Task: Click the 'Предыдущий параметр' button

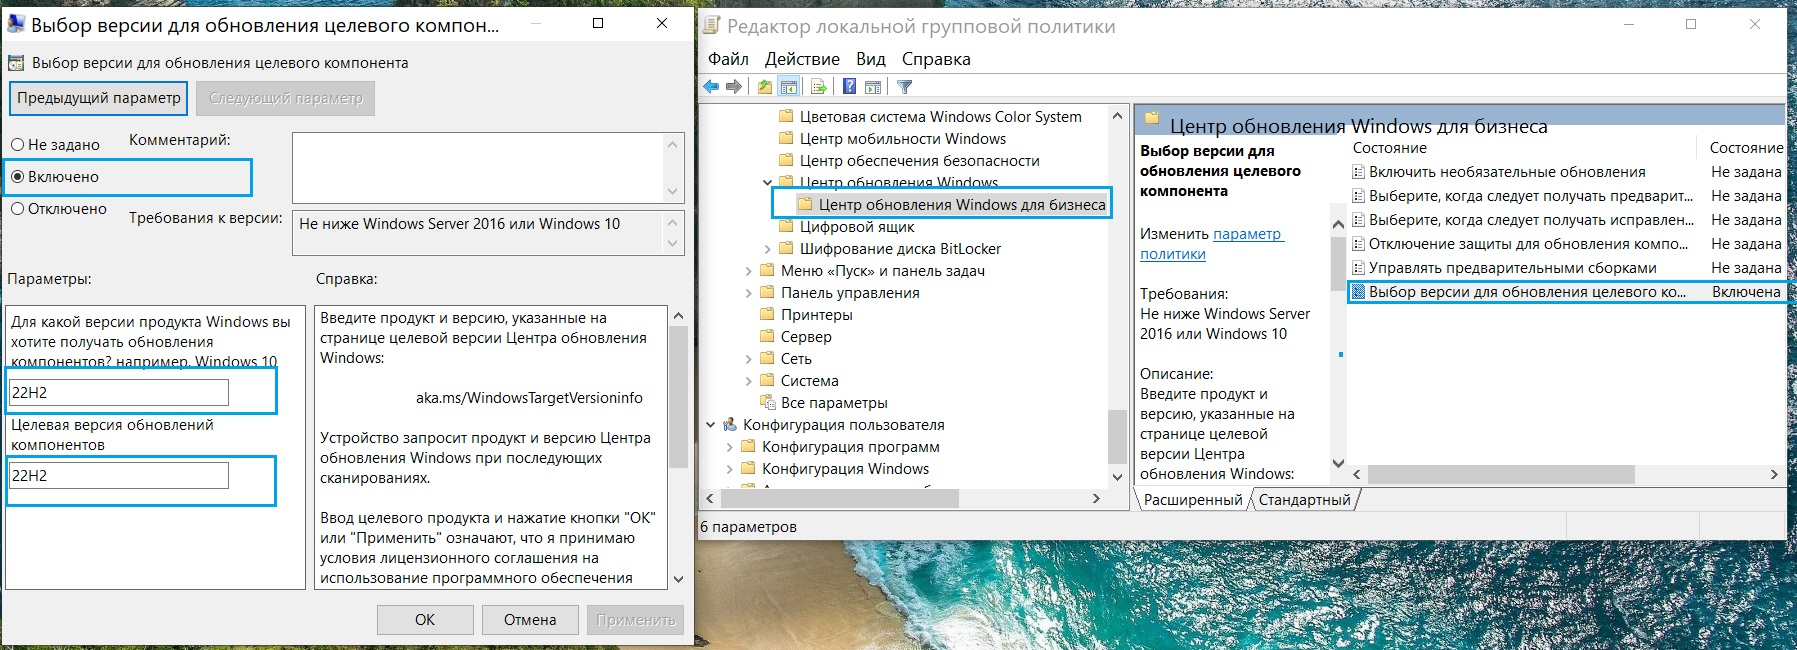Action: [x=99, y=98]
